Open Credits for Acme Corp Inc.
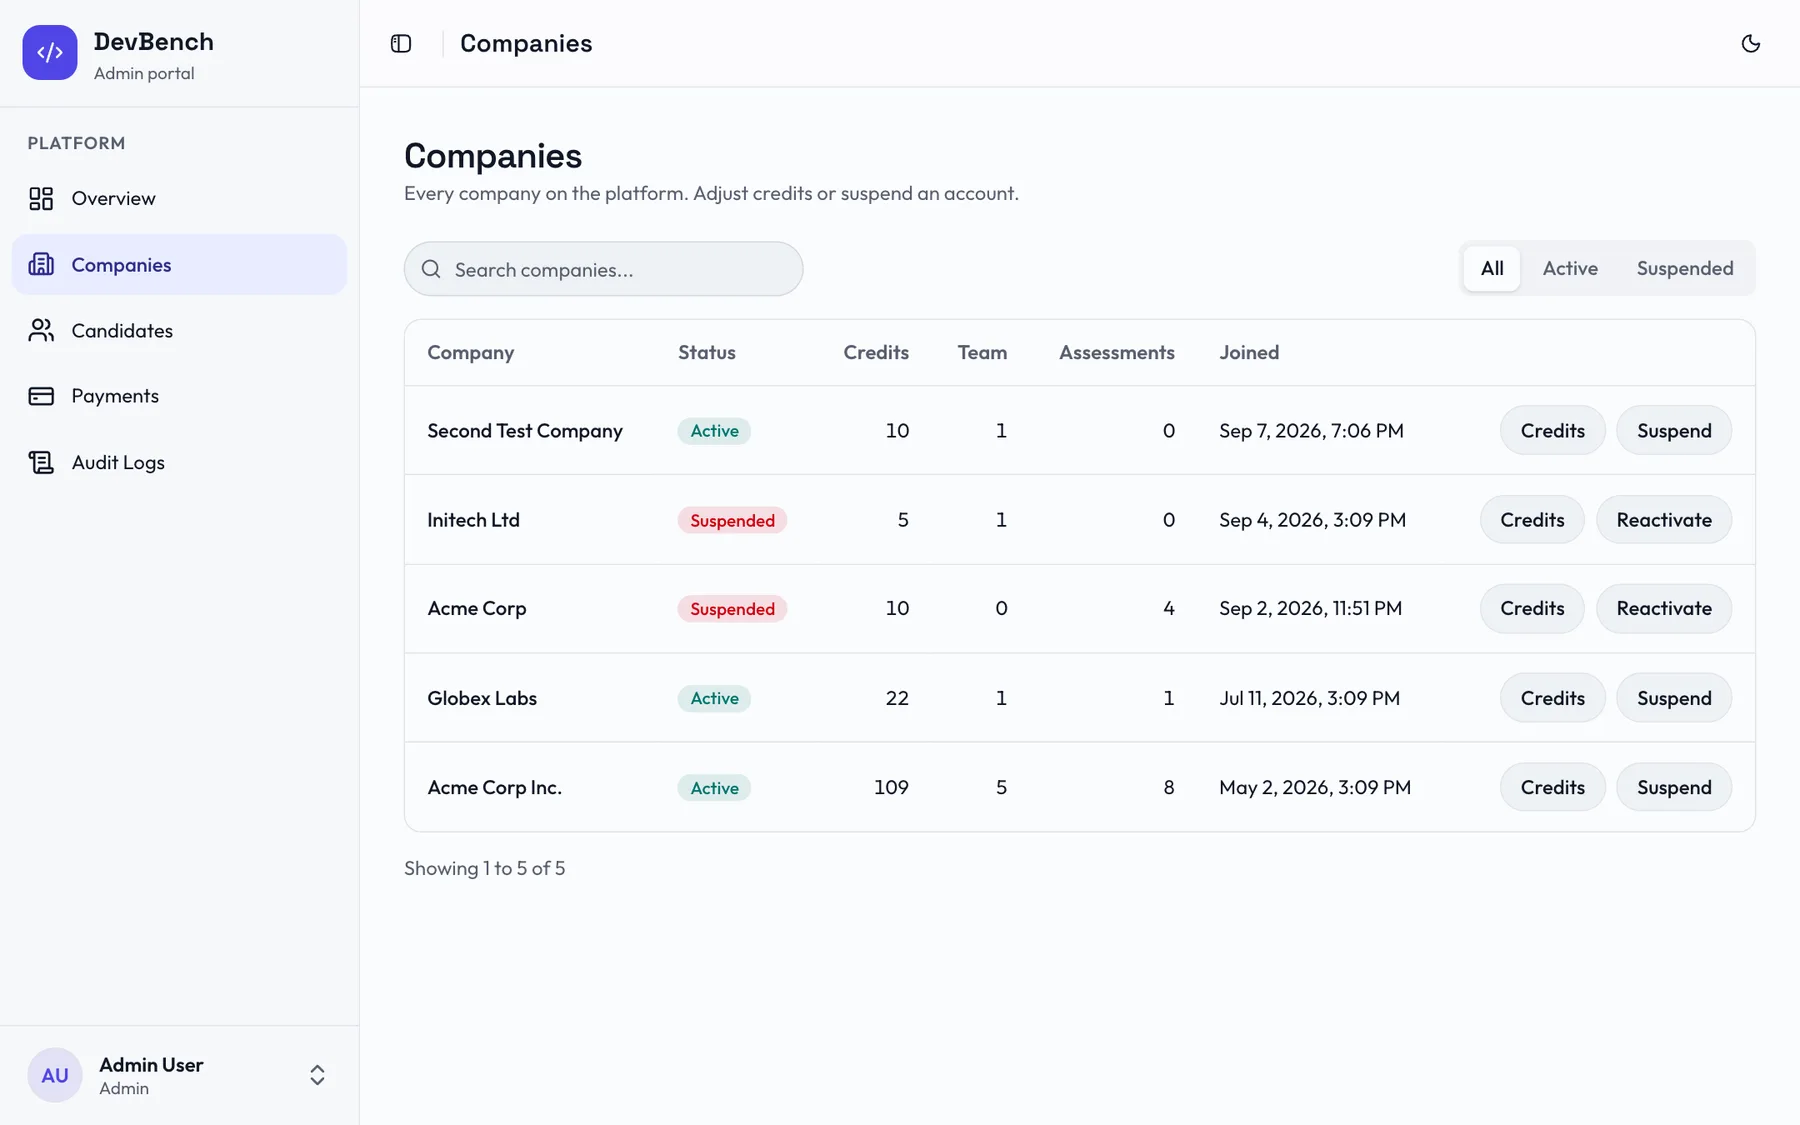 click(1552, 787)
